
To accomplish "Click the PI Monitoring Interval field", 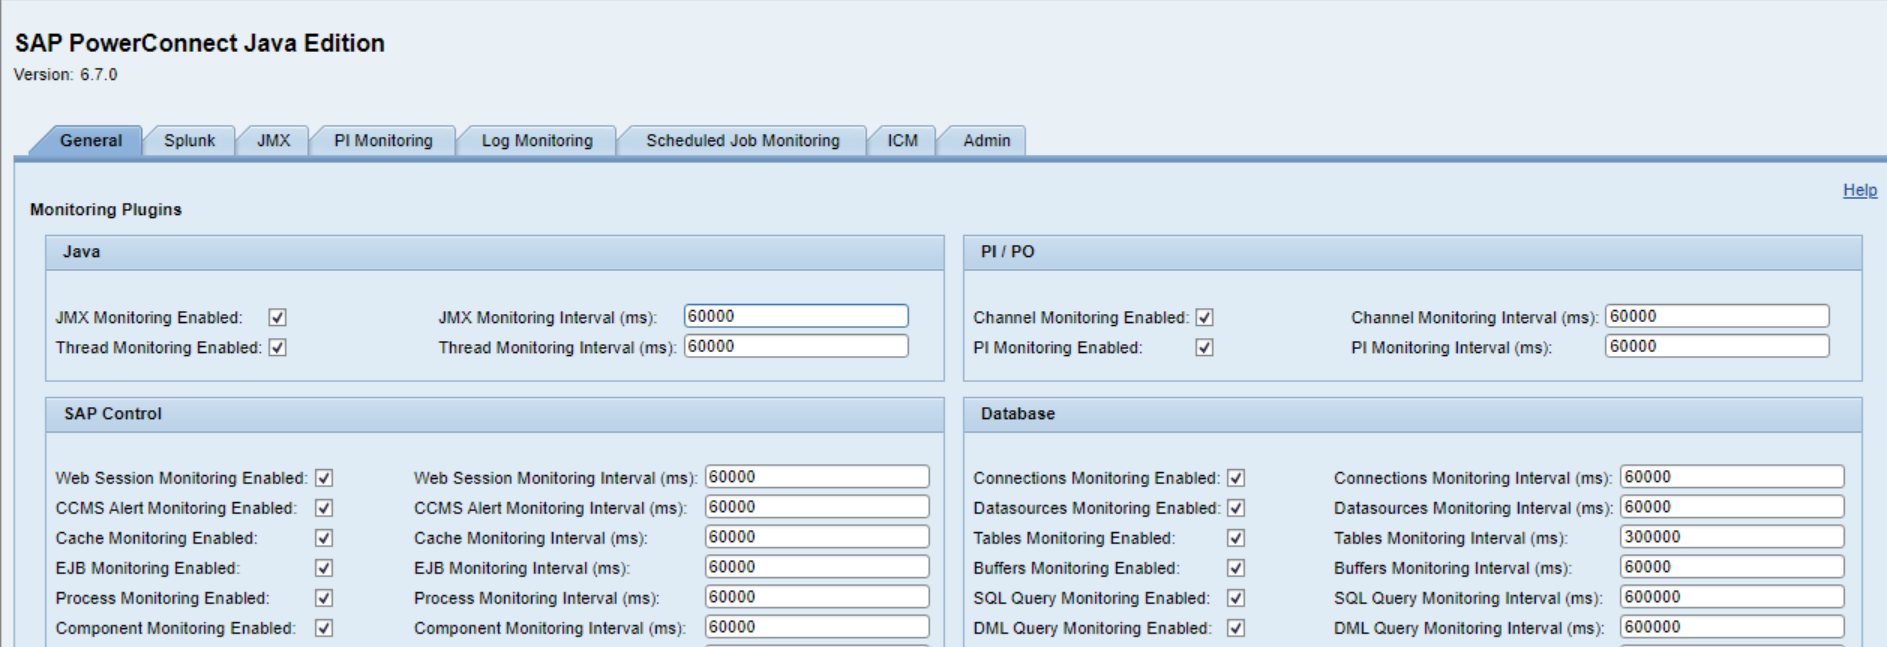I will click(x=1716, y=347).
